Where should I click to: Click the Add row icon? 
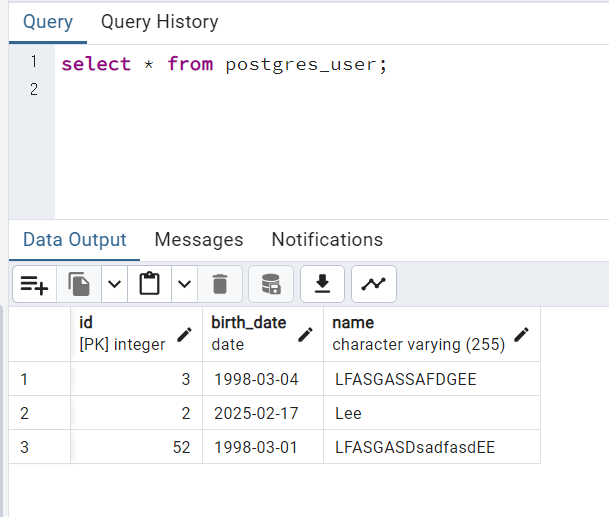tap(34, 285)
